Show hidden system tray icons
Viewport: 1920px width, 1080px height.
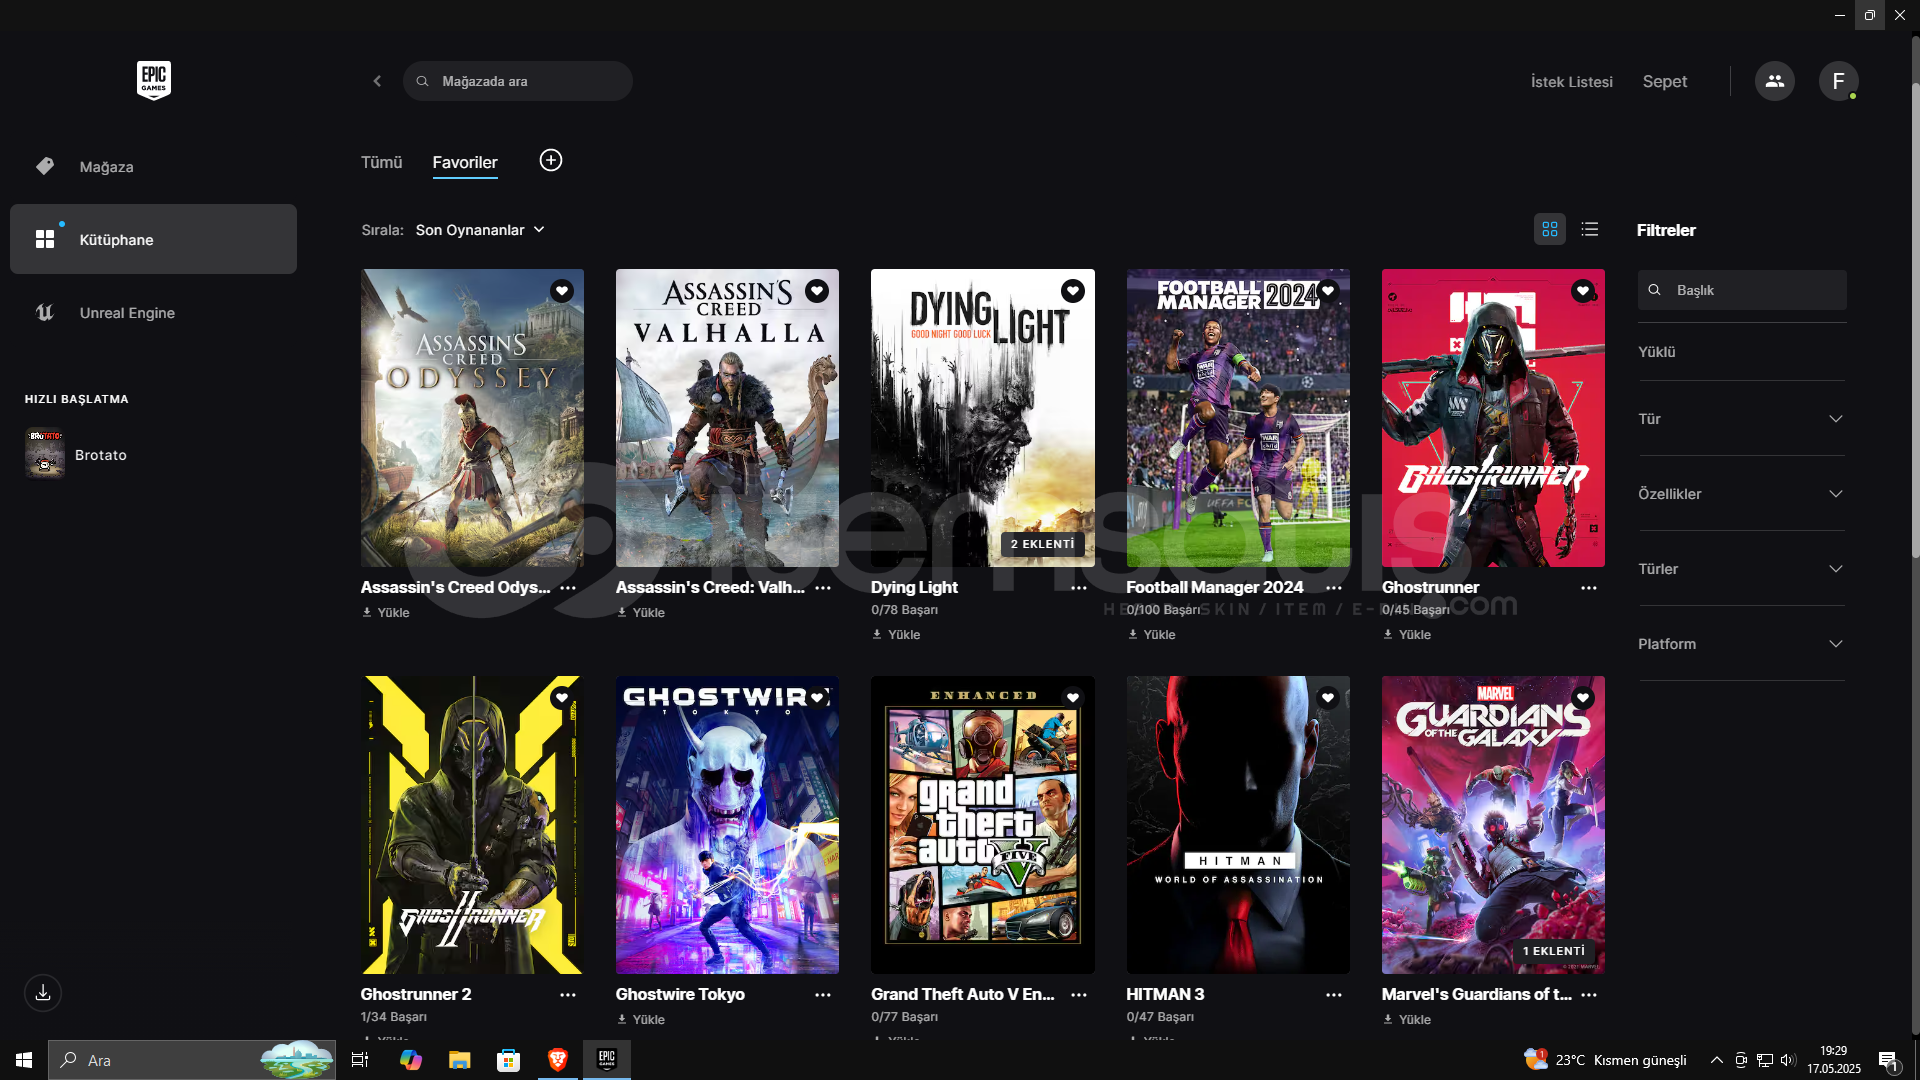click(1716, 1060)
